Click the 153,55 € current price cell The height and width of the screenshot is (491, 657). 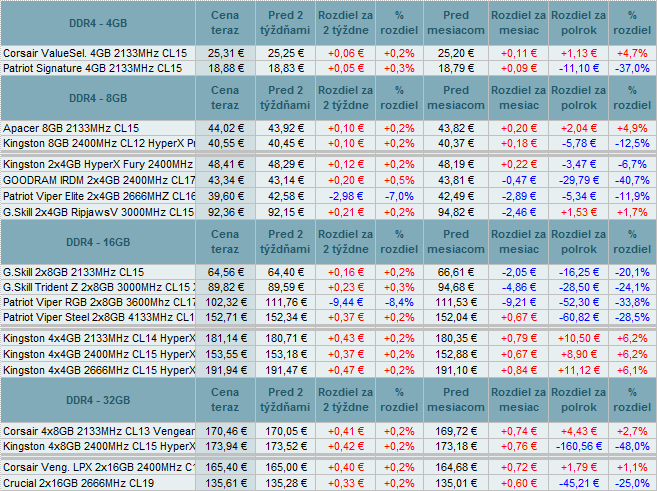click(225, 354)
